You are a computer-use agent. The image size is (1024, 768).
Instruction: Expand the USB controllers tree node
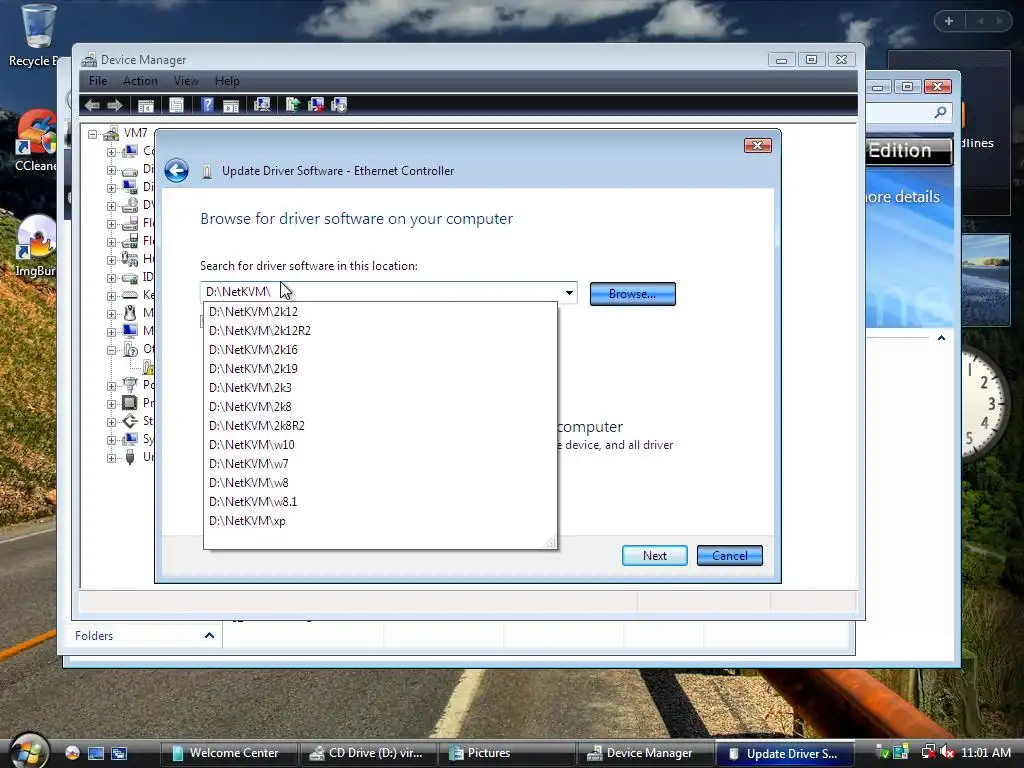click(111, 458)
